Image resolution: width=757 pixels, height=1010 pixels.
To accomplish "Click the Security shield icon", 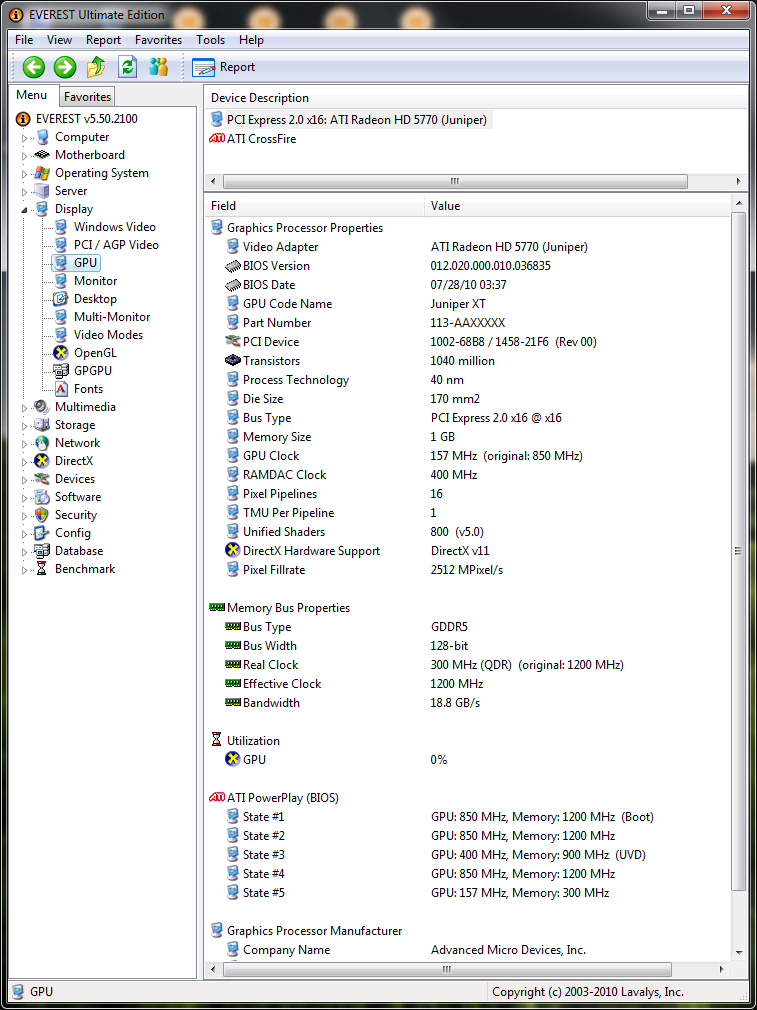I will coord(42,515).
